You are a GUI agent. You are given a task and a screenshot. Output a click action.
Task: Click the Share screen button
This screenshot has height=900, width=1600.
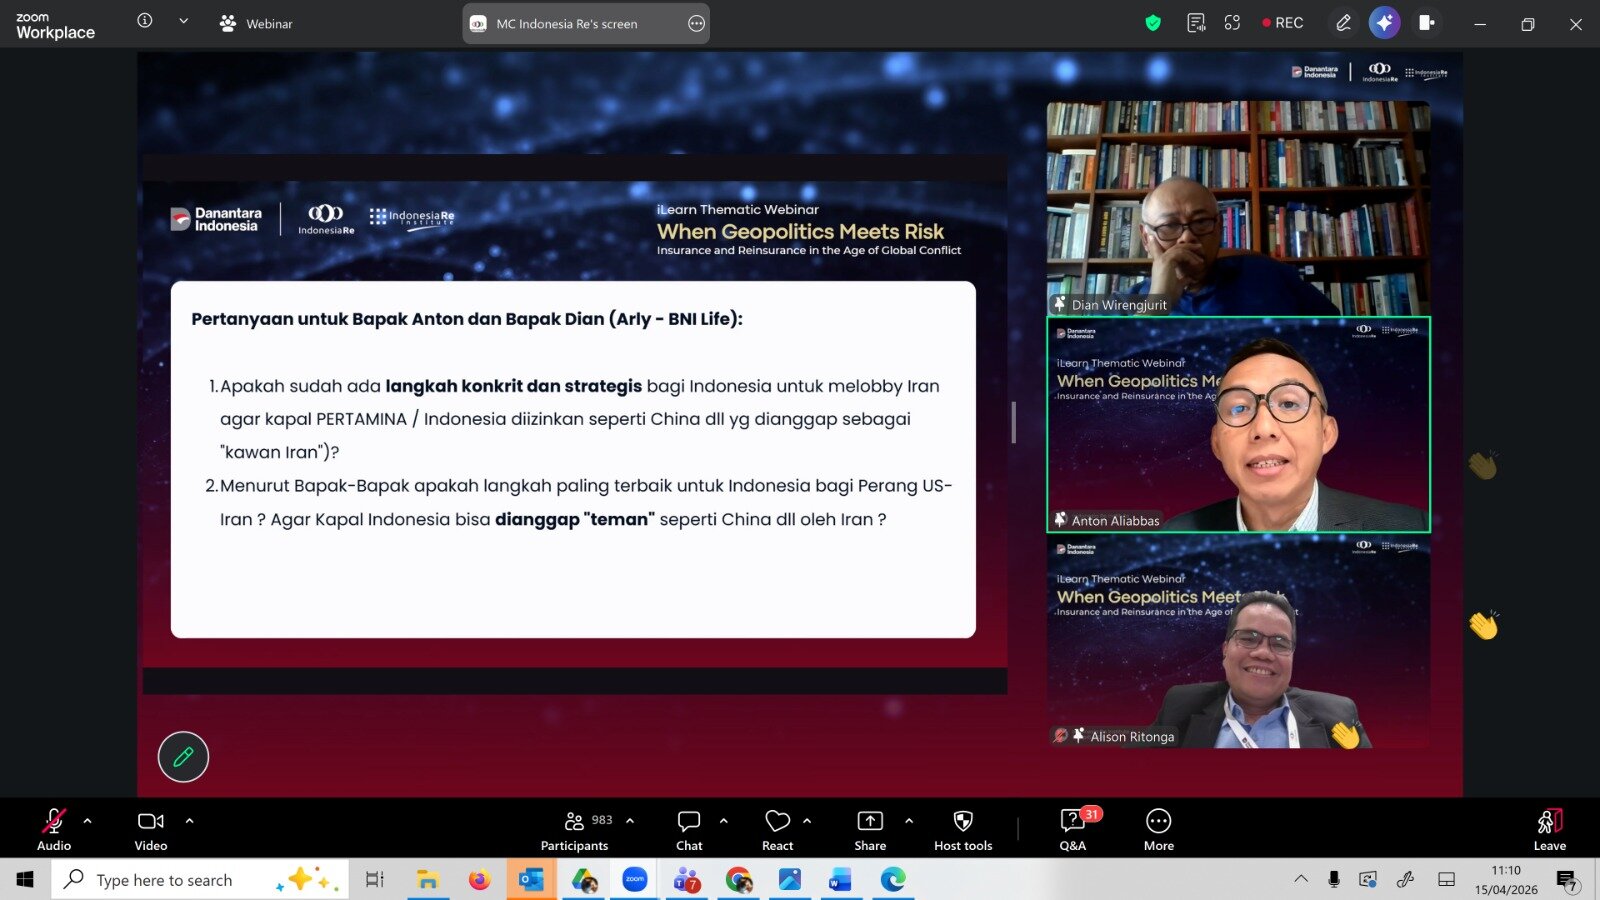pos(870,829)
